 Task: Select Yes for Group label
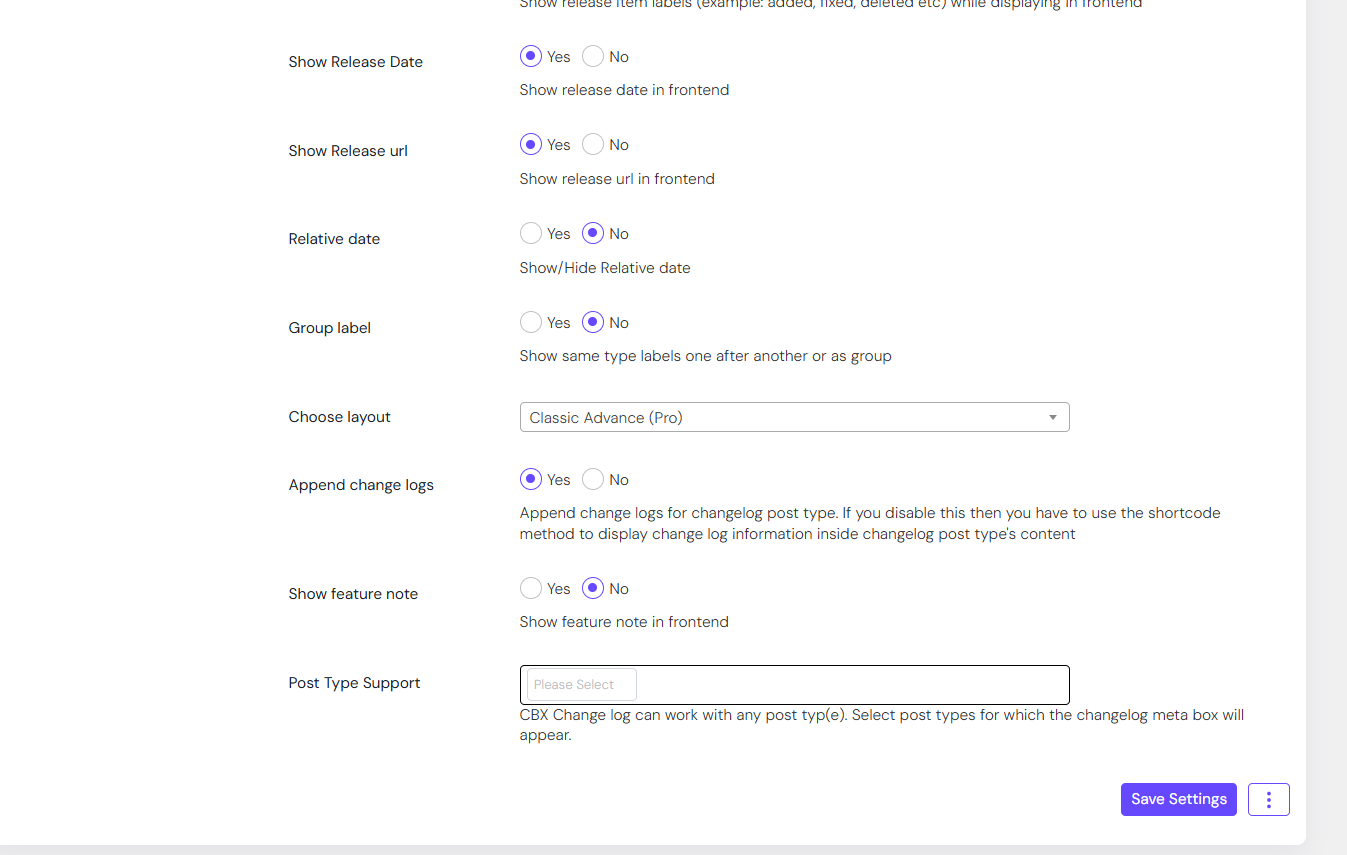click(x=531, y=322)
